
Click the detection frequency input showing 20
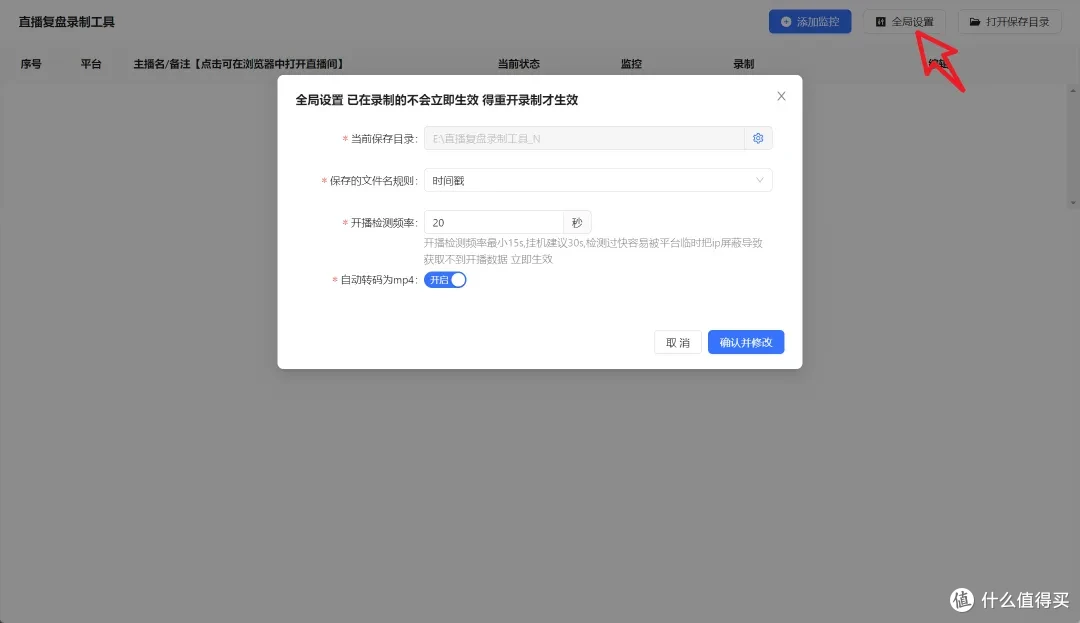tap(494, 223)
